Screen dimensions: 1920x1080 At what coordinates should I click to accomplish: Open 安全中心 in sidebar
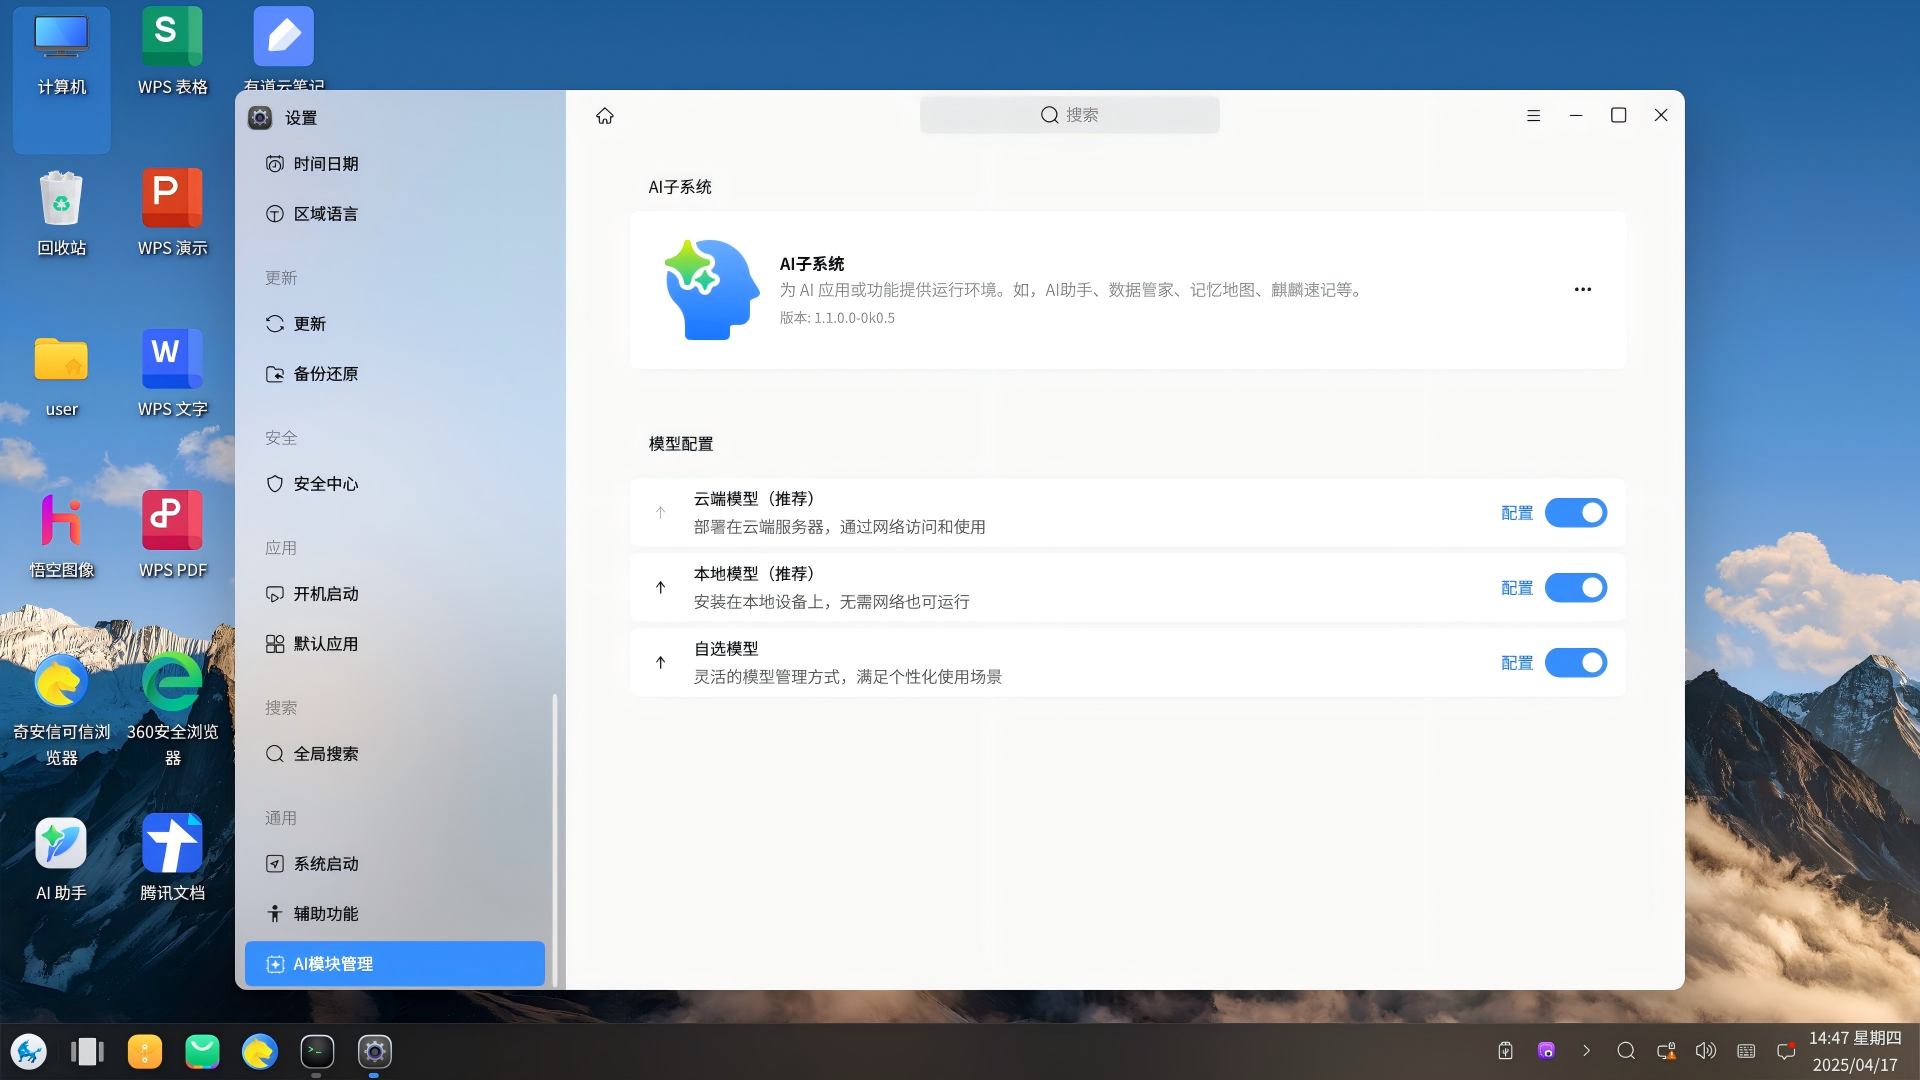point(395,484)
